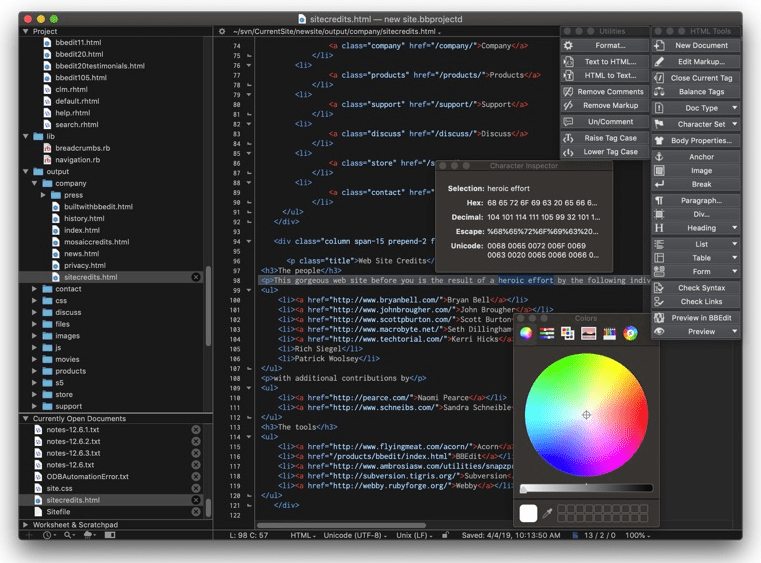Open HTML language popup in status bar

coord(303,535)
